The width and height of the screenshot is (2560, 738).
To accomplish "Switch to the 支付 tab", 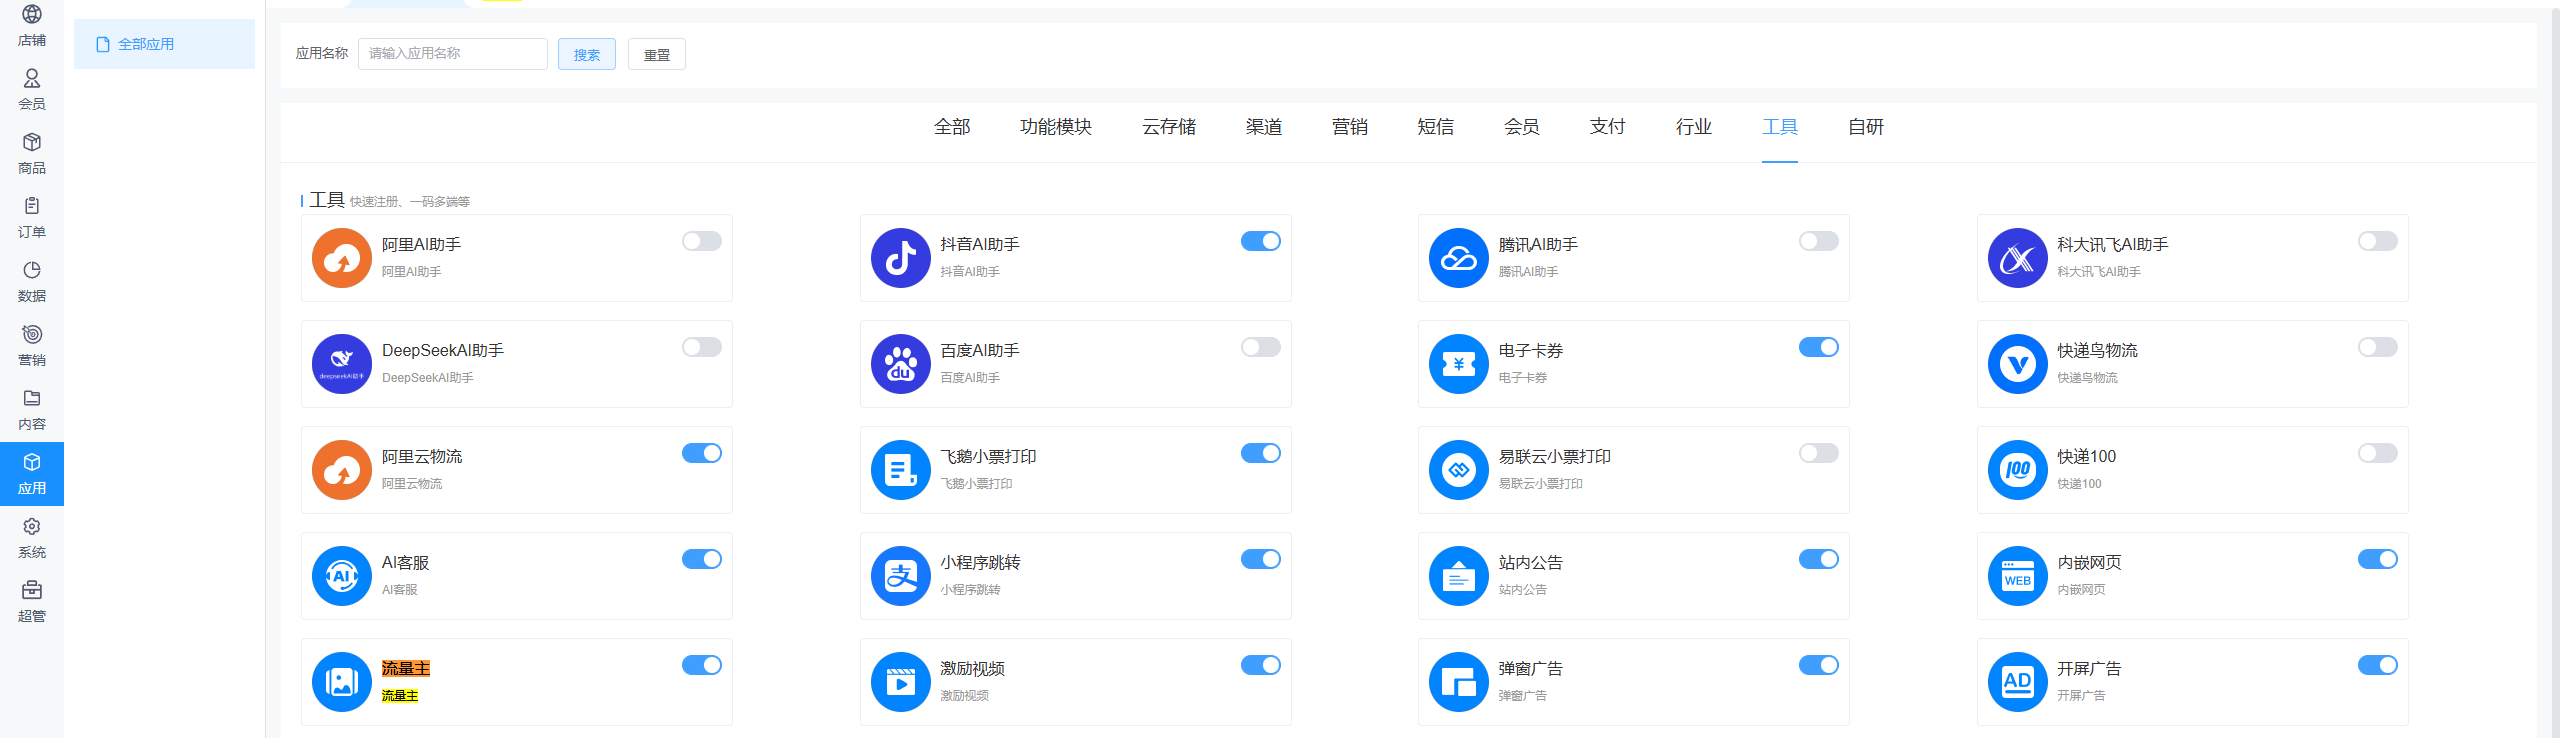I will click(x=1608, y=127).
